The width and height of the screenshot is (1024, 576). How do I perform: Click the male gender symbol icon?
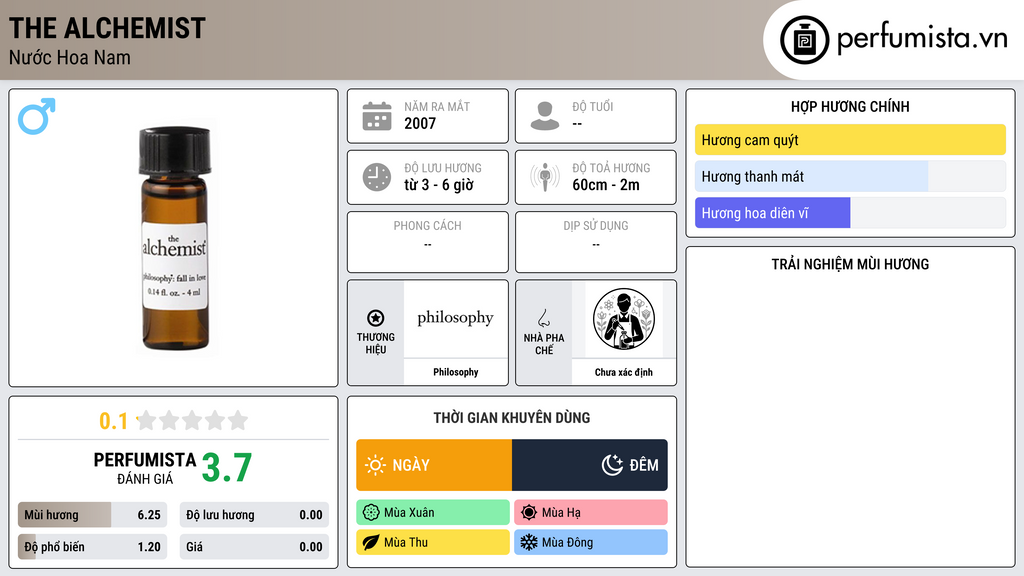pyautogui.click(x=37, y=116)
